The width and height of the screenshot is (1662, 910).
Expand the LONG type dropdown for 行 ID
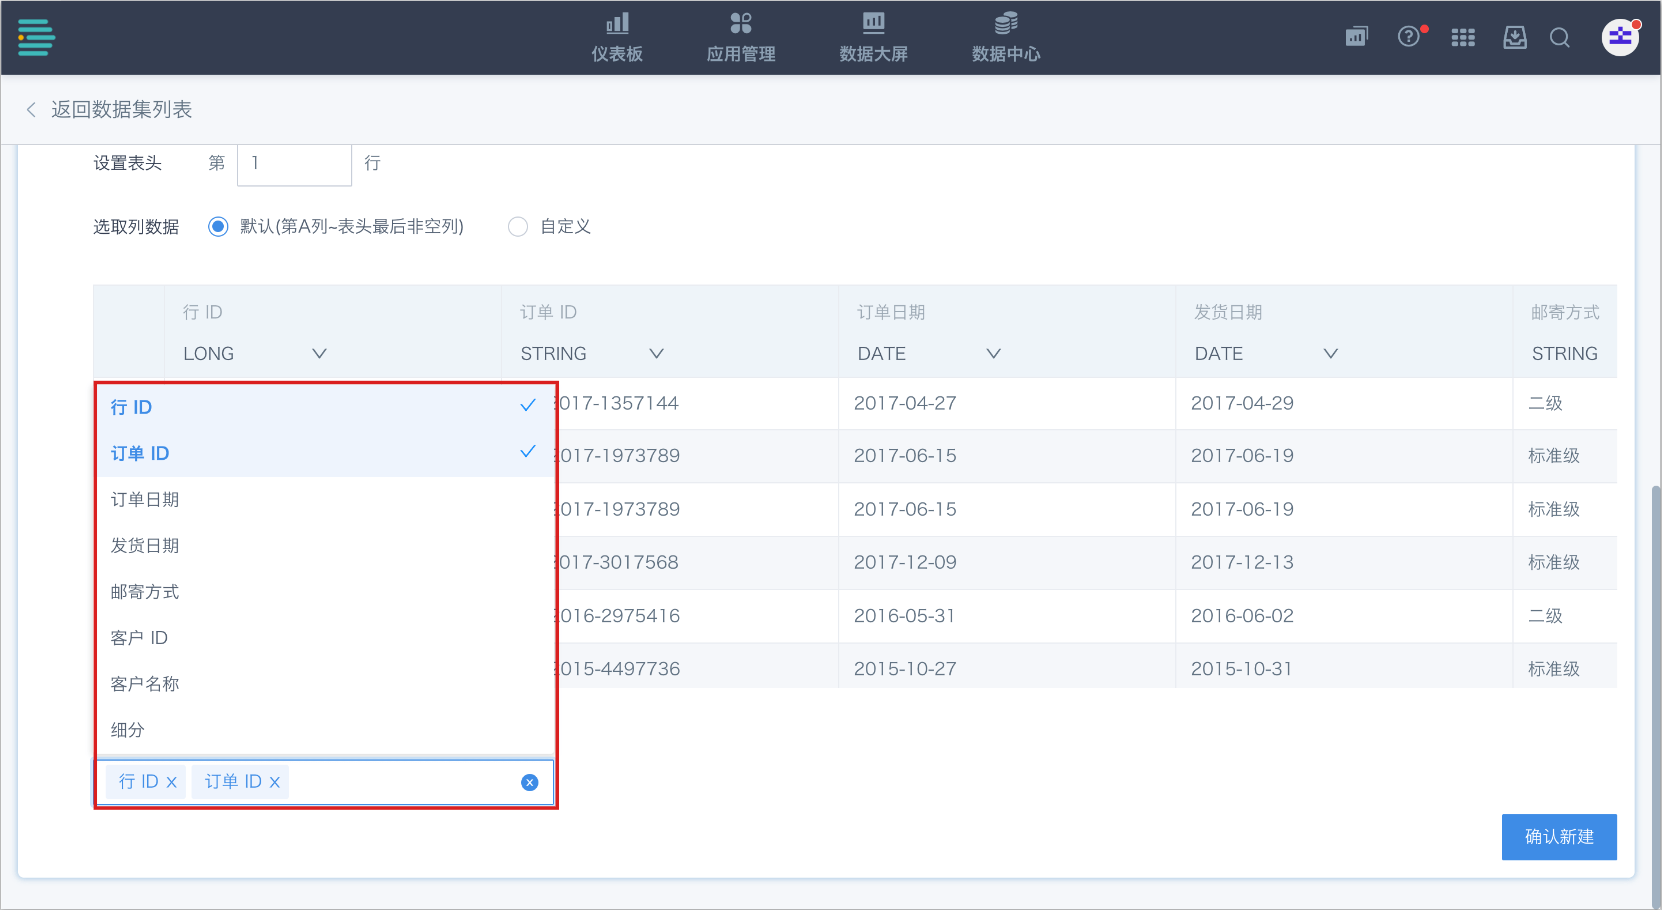tap(319, 354)
